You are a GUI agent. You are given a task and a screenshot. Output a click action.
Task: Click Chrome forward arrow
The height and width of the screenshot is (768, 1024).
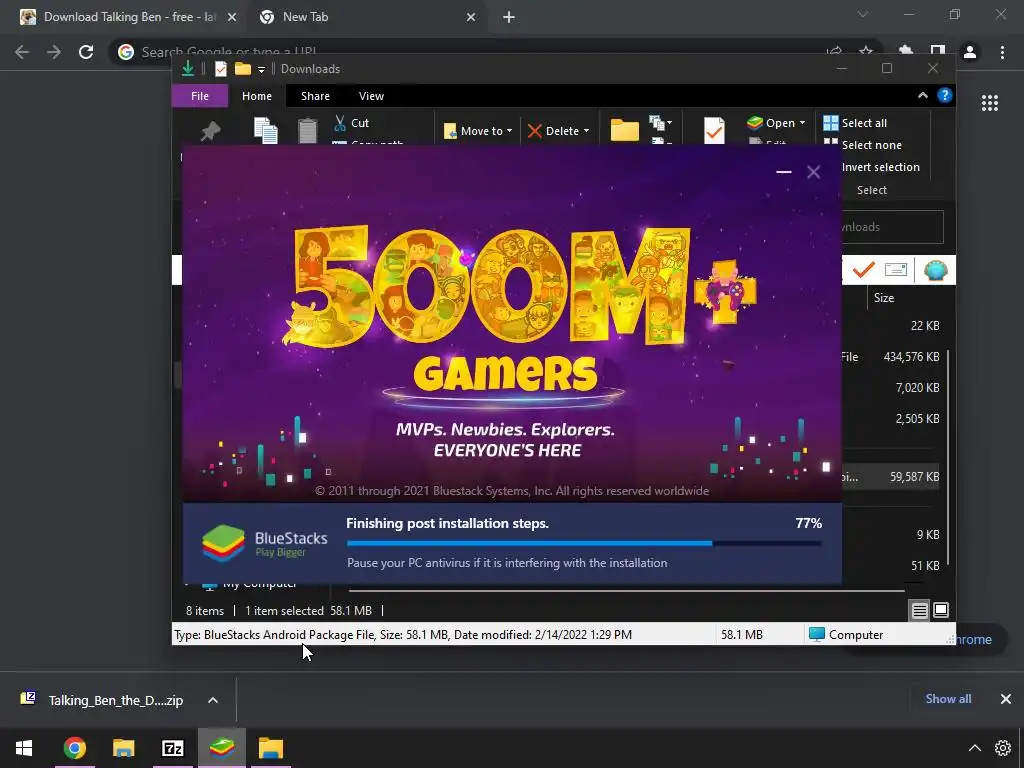[x=54, y=52]
